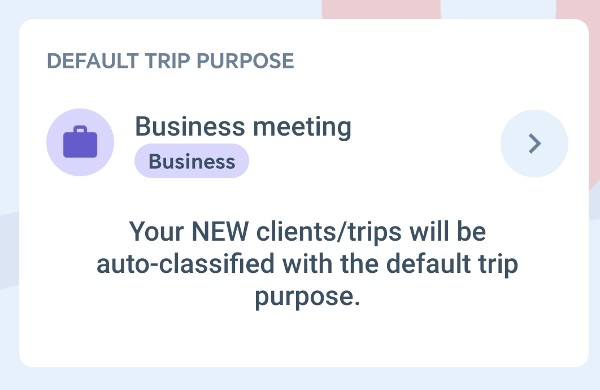Image resolution: width=600 pixels, height=390 pixels.
Task: Click the purple Business category tag
Action: point(192,161)
